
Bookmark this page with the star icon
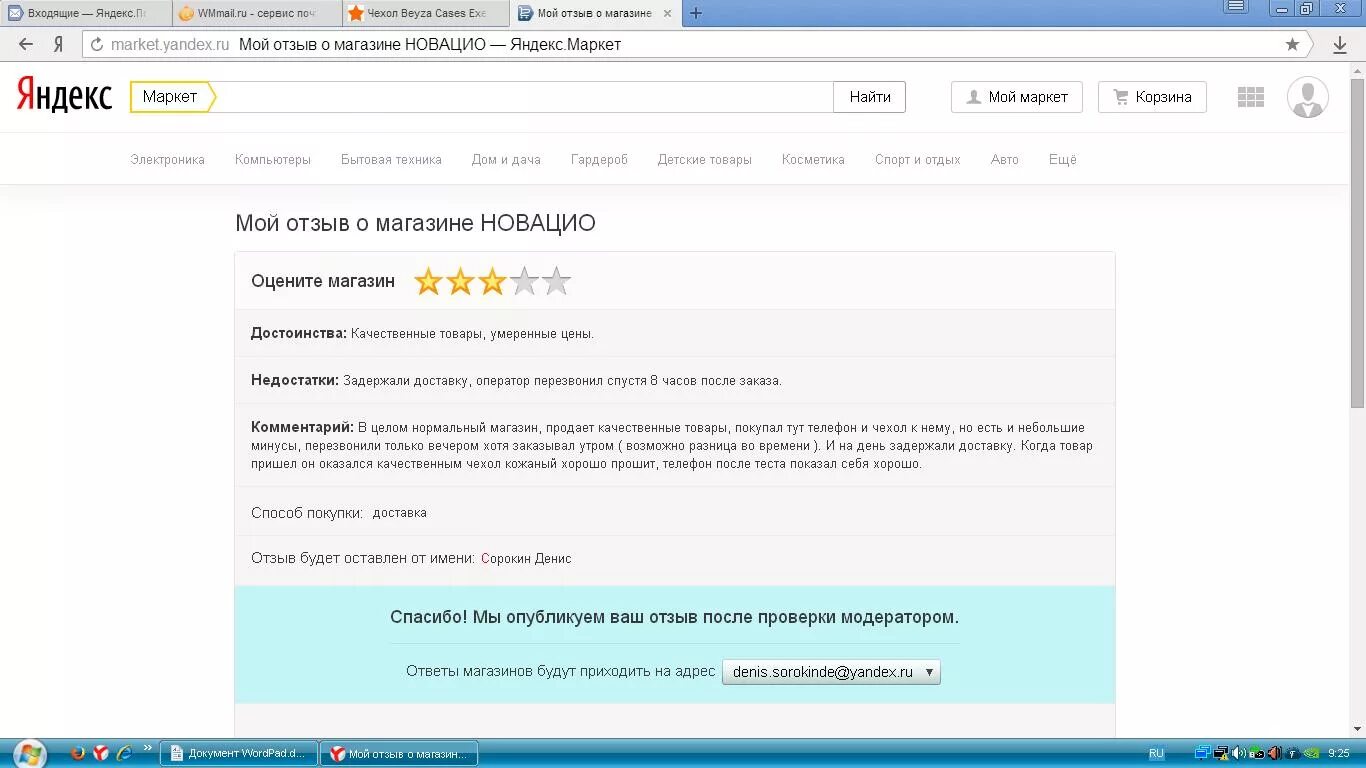point(1292,44)
